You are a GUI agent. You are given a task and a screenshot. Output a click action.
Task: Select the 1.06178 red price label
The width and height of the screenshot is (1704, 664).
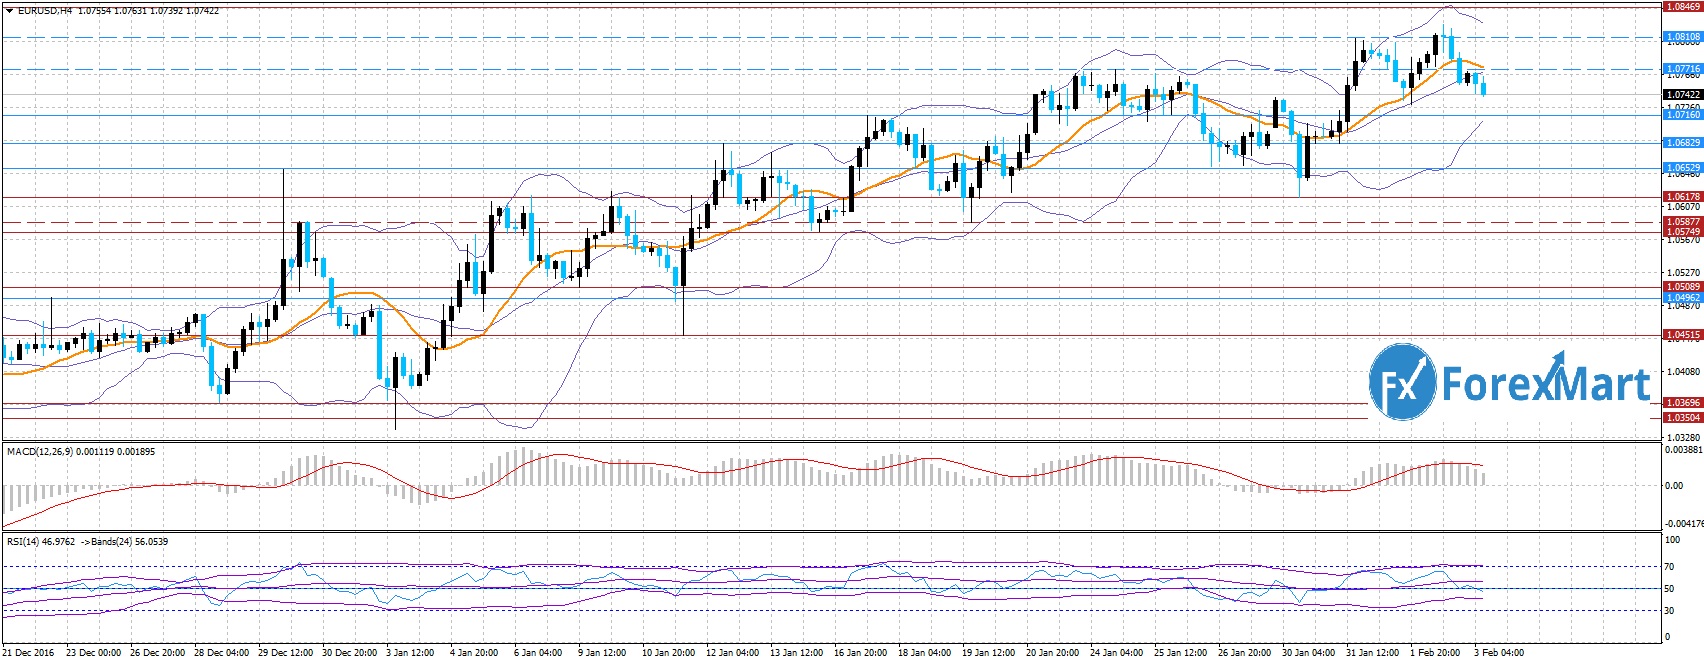[1682, 197]
